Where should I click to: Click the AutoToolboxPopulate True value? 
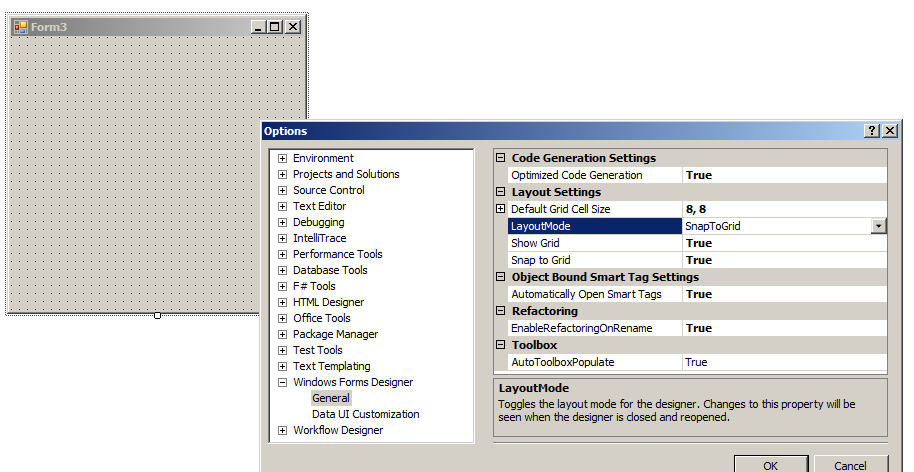(785, 362)
